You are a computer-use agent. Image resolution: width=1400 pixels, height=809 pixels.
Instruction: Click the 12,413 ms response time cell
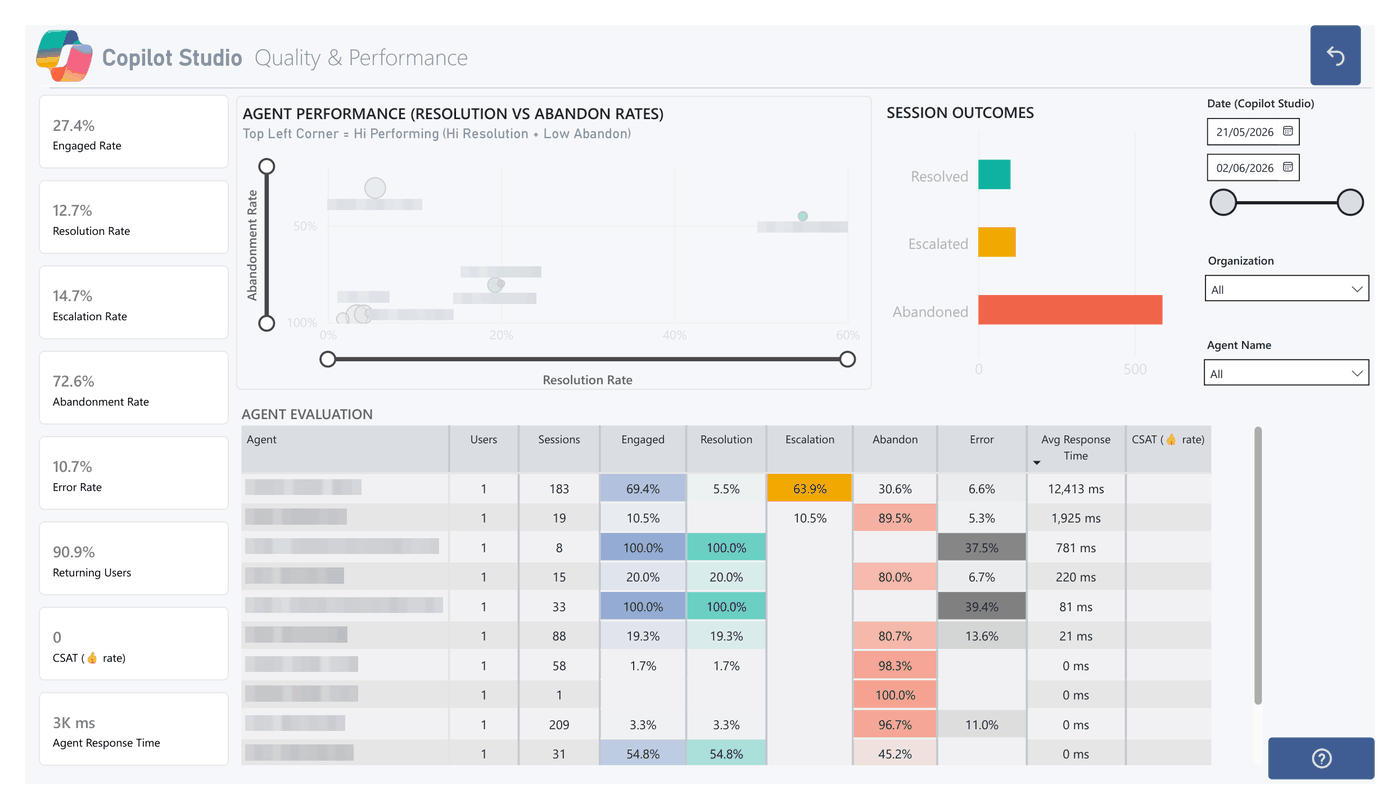[x=1076, y=488]
